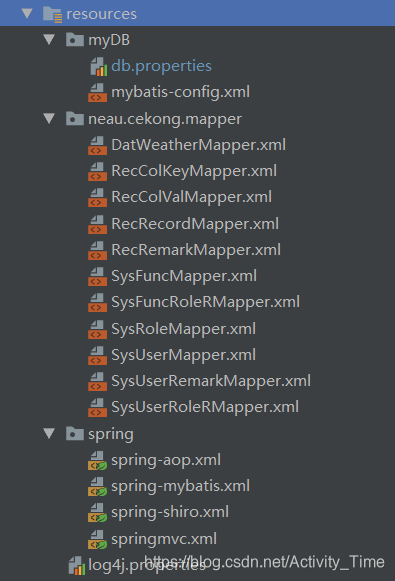
Task: Click the neau.cekong.mapper folder icon
Action: click(74, 119)
